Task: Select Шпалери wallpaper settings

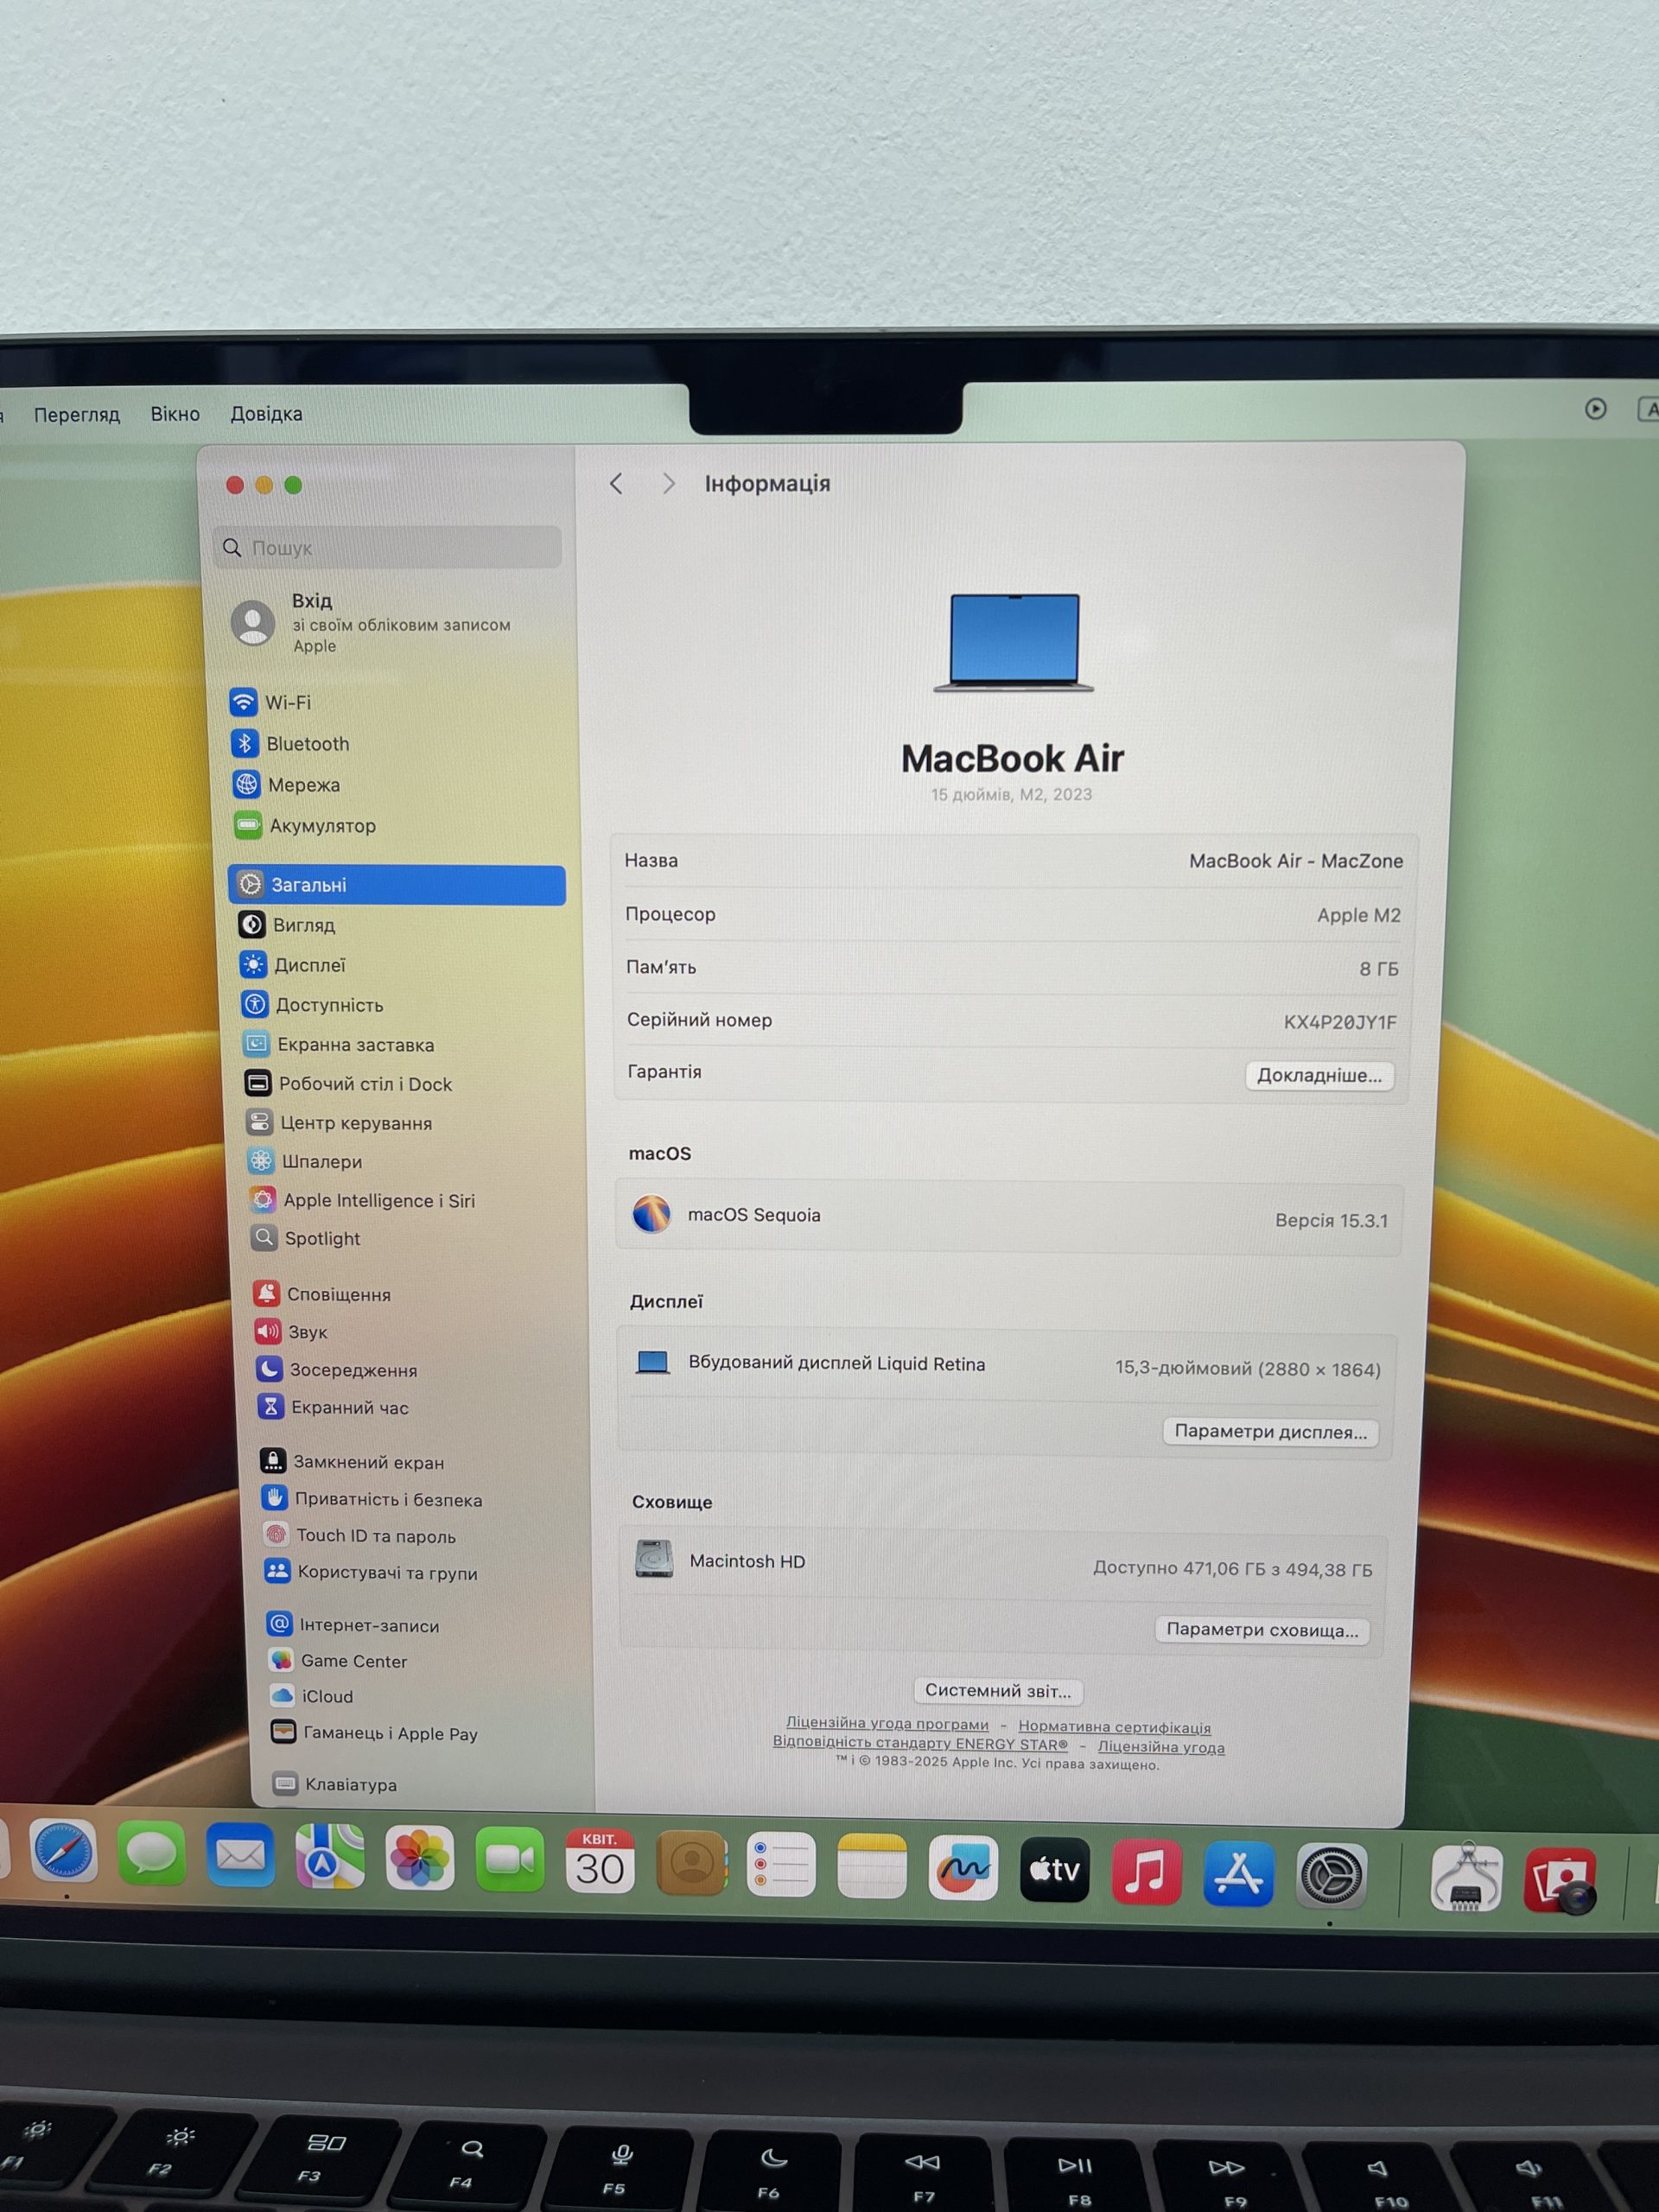Action: pyautogui.click(x=305, y=1161)
